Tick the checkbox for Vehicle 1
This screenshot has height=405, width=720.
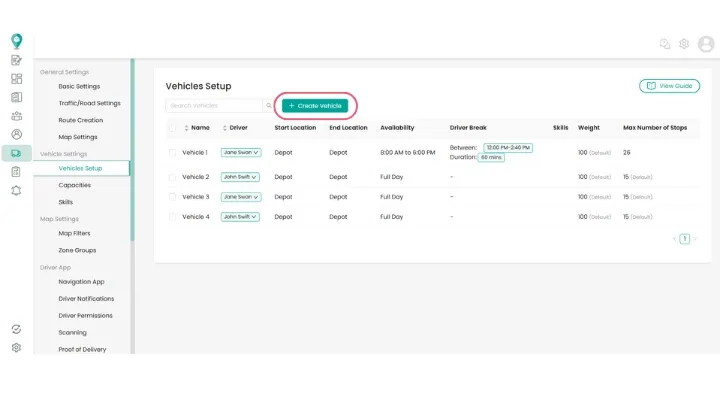click(x=173, y=153)
